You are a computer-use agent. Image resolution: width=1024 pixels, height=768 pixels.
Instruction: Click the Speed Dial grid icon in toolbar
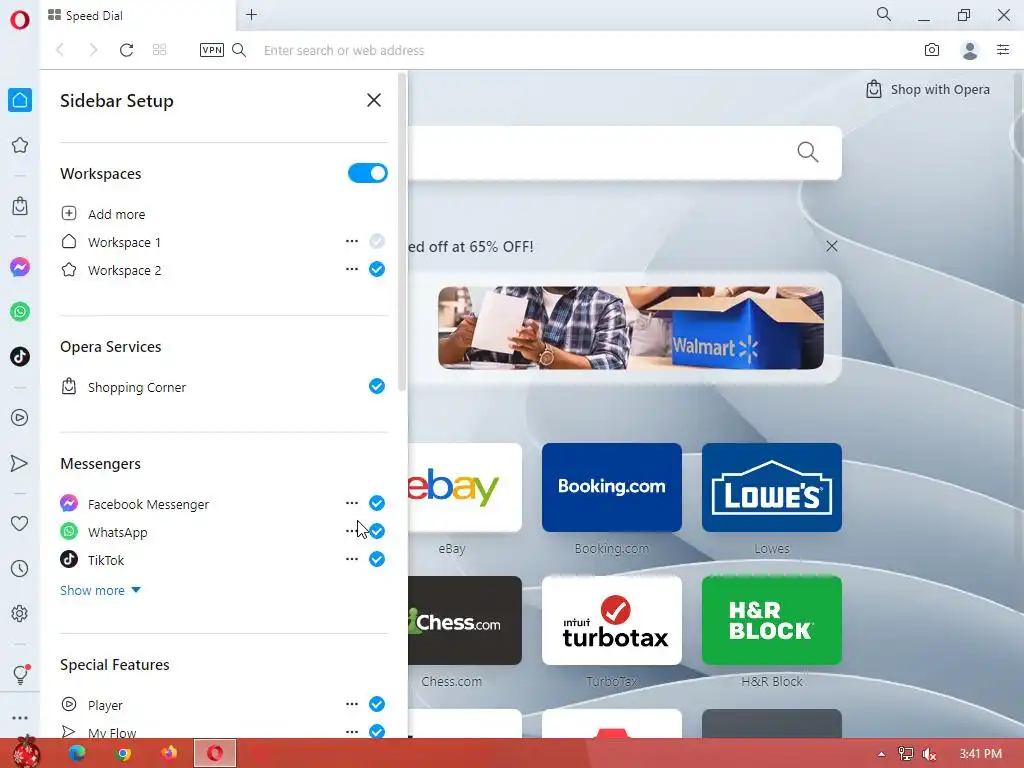[159, 50]
